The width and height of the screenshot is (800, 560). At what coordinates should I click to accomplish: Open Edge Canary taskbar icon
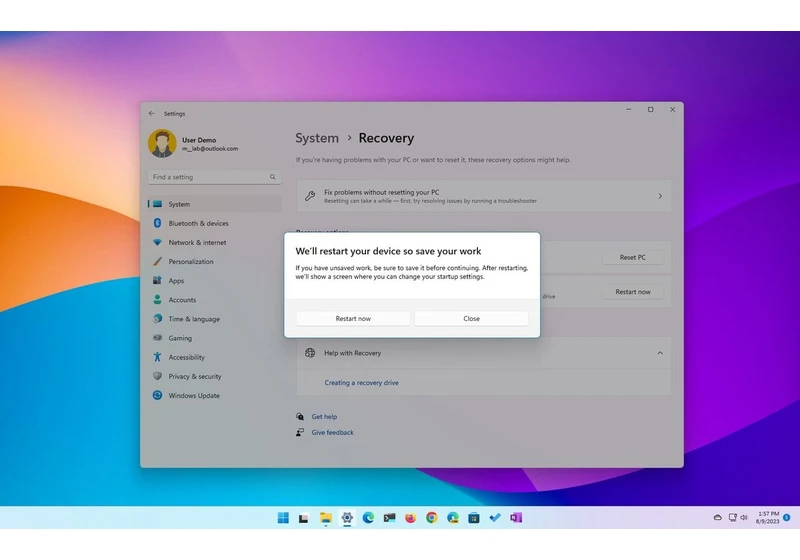click(453, 518)
